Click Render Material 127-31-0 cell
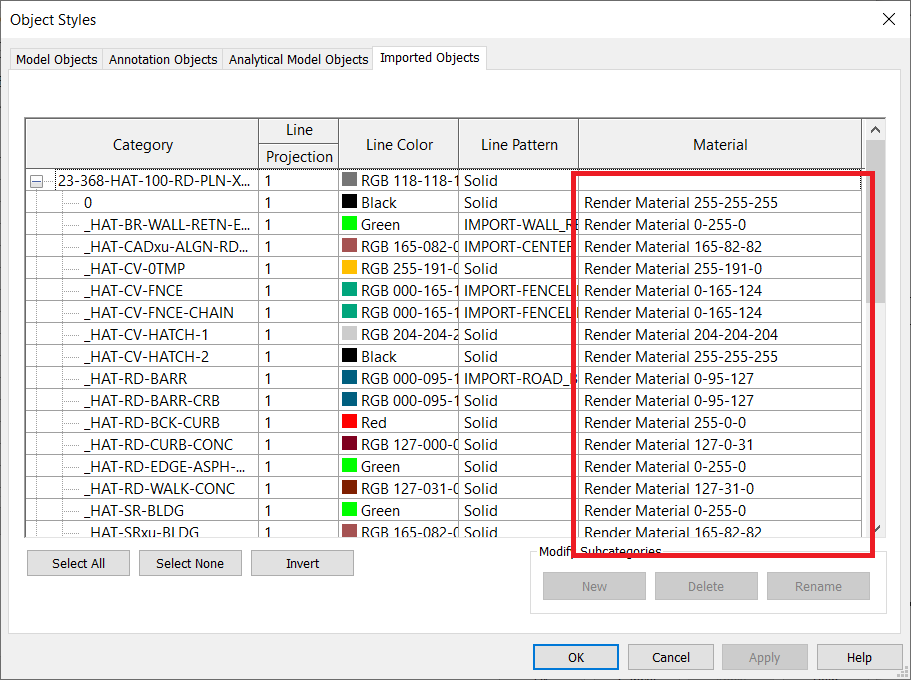Image resolution: width=911 pixels, height=680 pixels. 720,489
